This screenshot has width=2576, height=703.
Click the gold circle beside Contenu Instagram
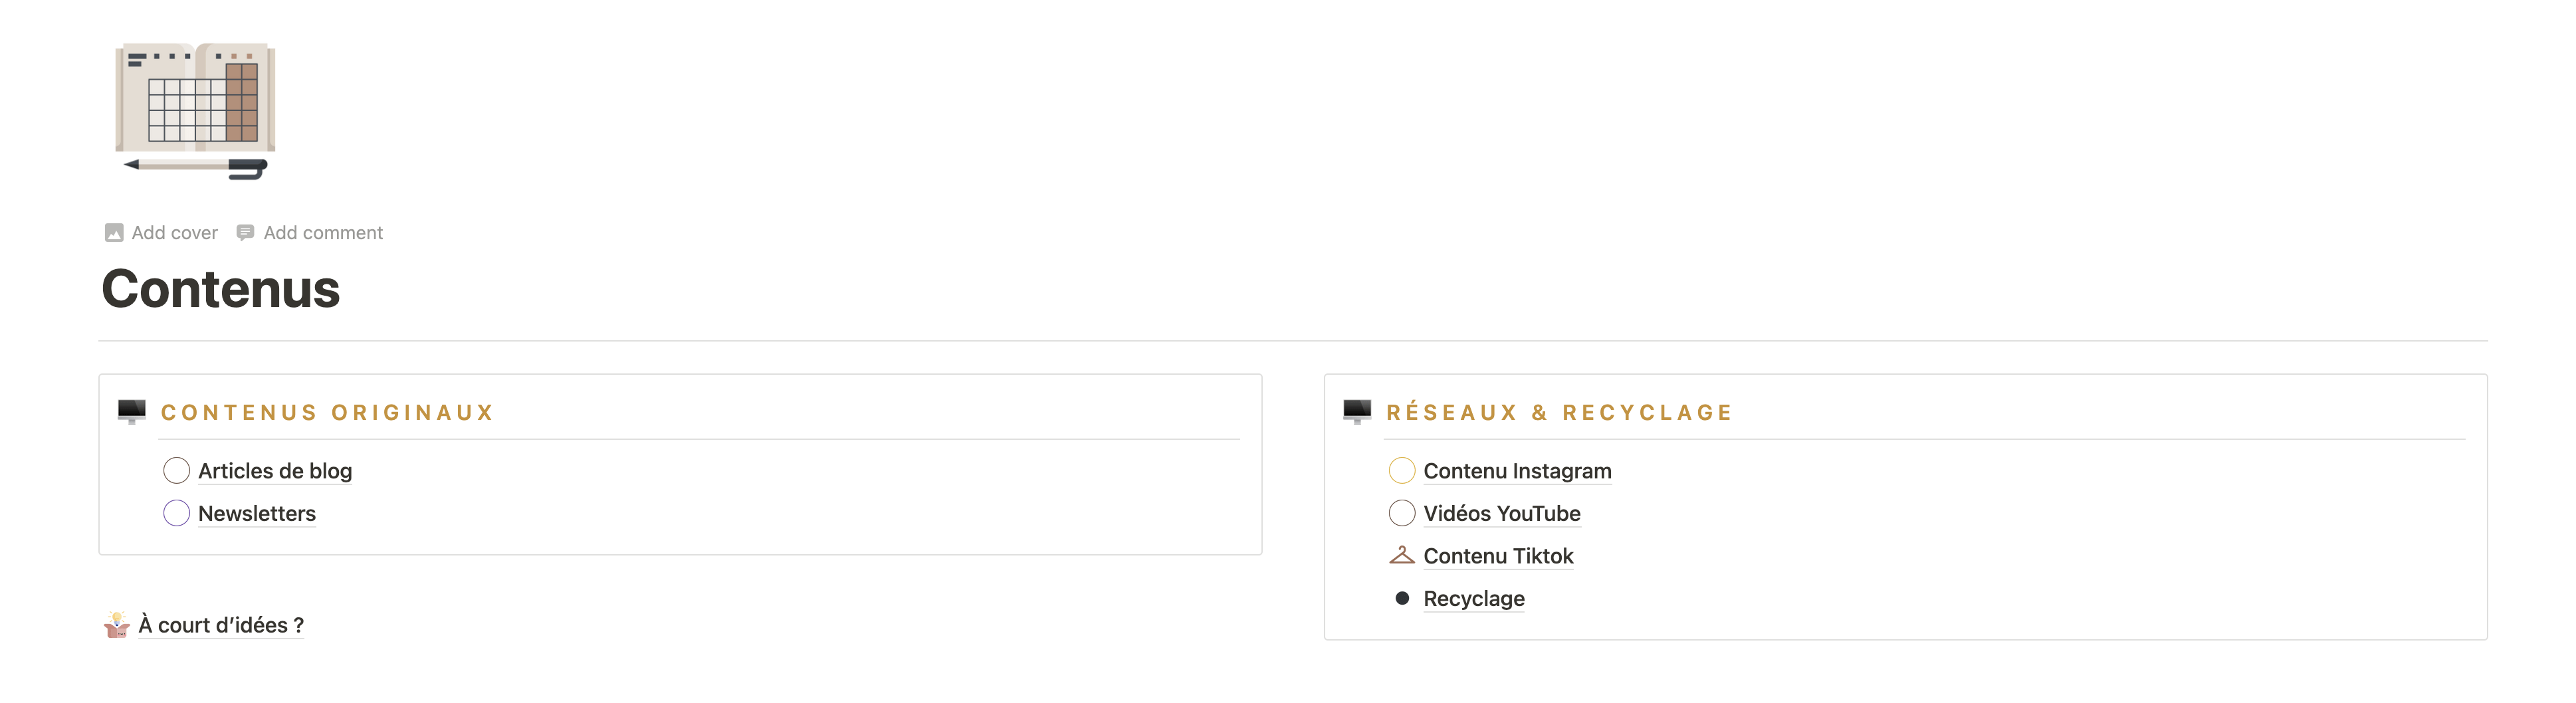coord(1402,470)
